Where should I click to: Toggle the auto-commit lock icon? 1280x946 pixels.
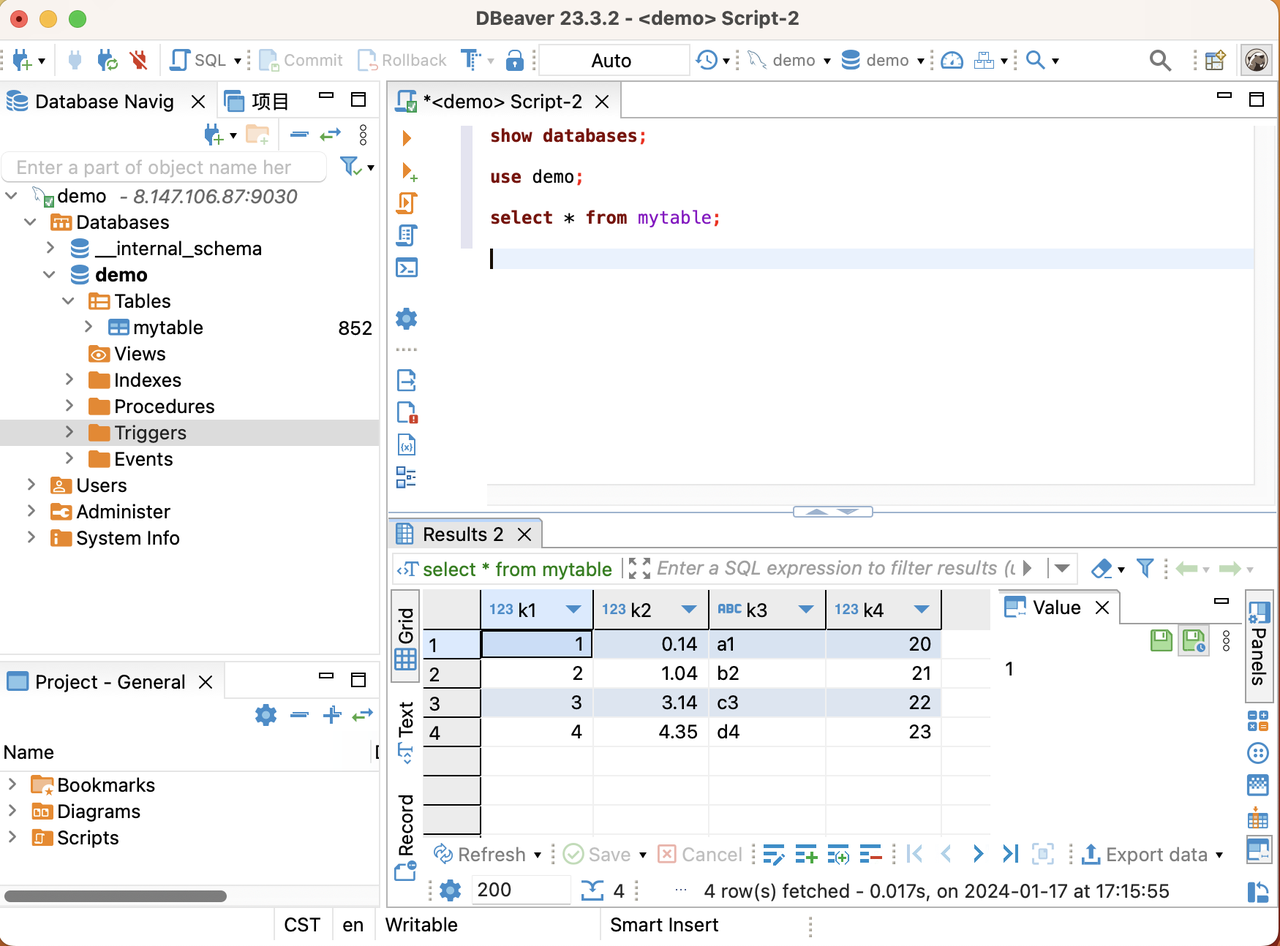pyautogui.click(x=516, y=60)
